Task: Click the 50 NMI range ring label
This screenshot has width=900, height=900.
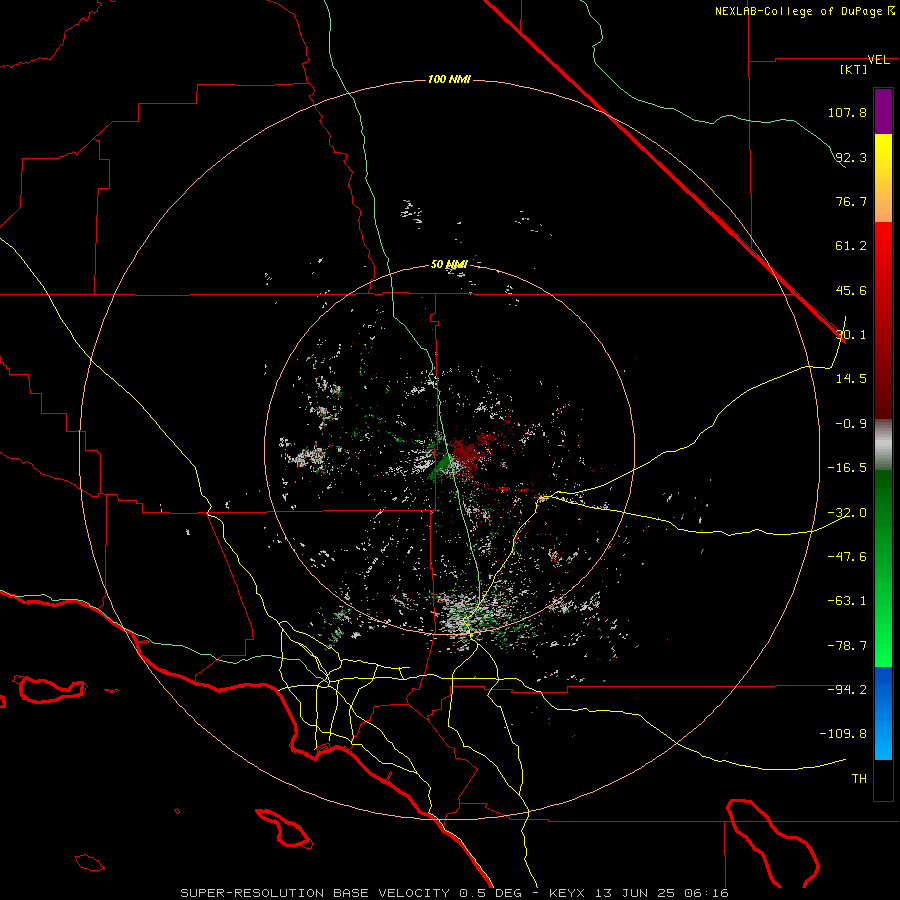Action: (449, 264)
